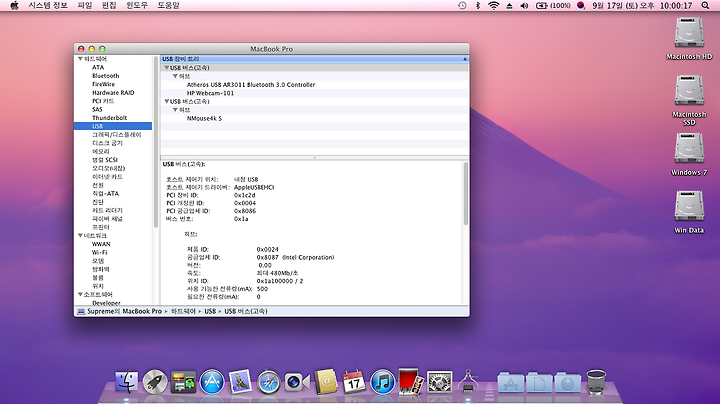The width and height of the screenshot is (720, 404).
Task: Click sort arrow in USB 장비 트리 header
Action: (465, 59)
